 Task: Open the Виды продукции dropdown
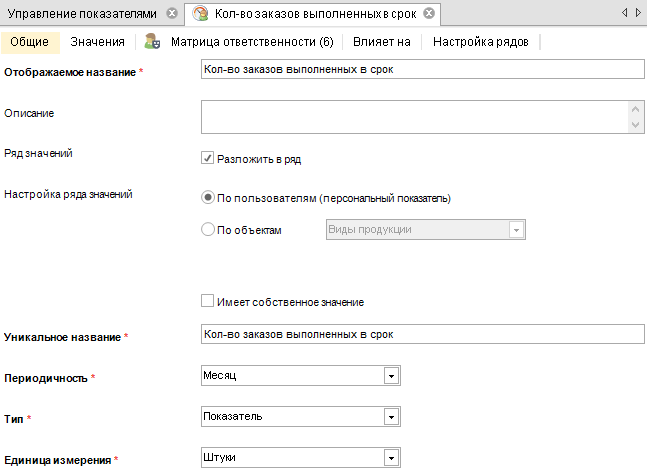pyautogui.click(x=517, y=230)
